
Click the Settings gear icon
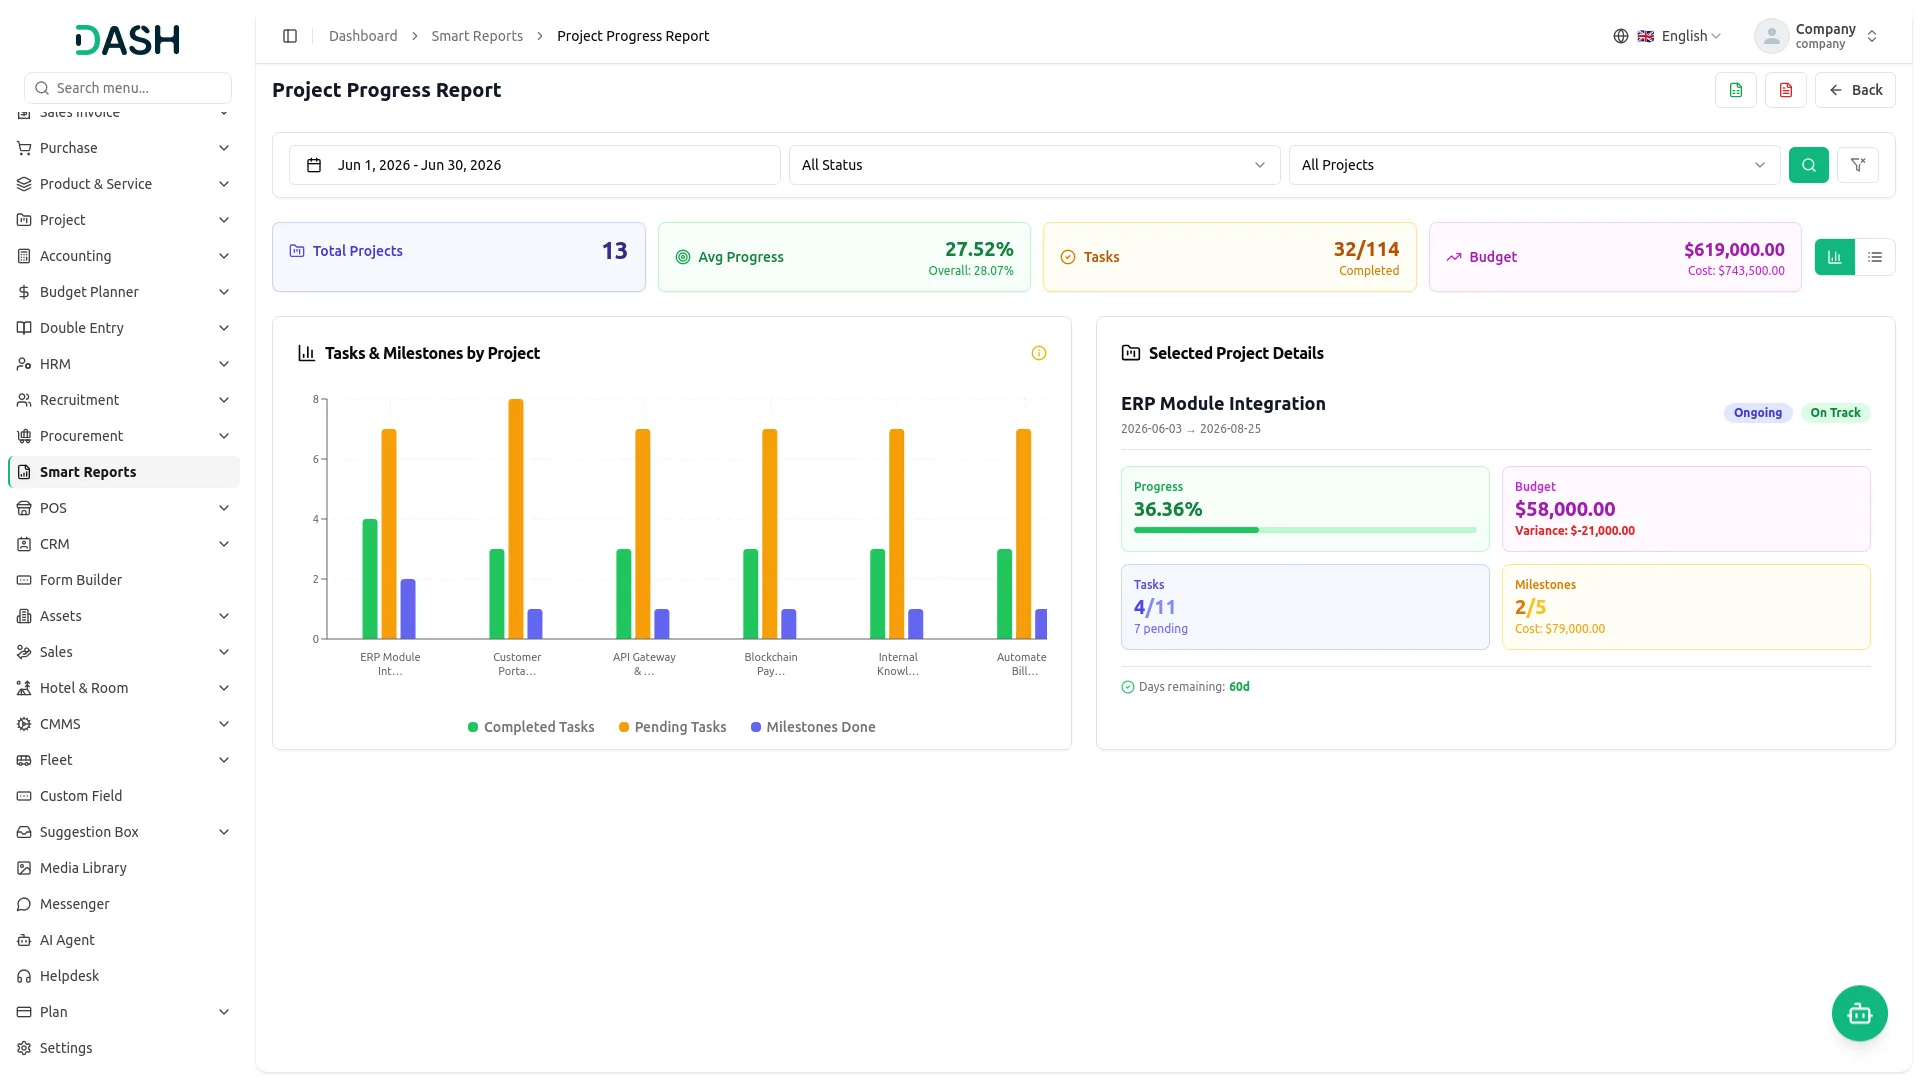24,1048
